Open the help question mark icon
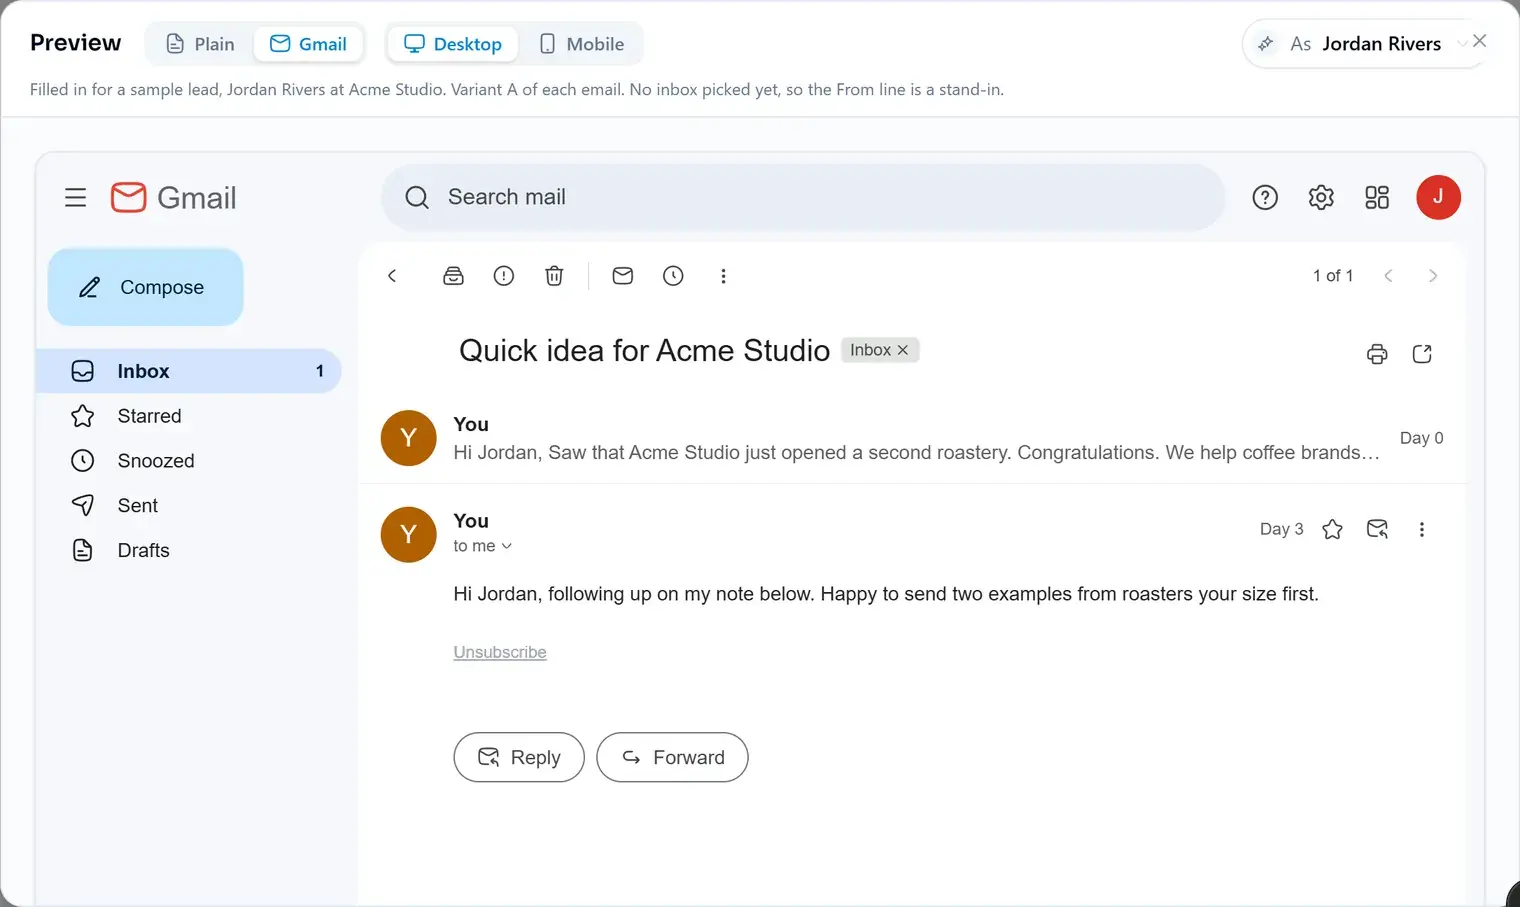 (1265, 197)
